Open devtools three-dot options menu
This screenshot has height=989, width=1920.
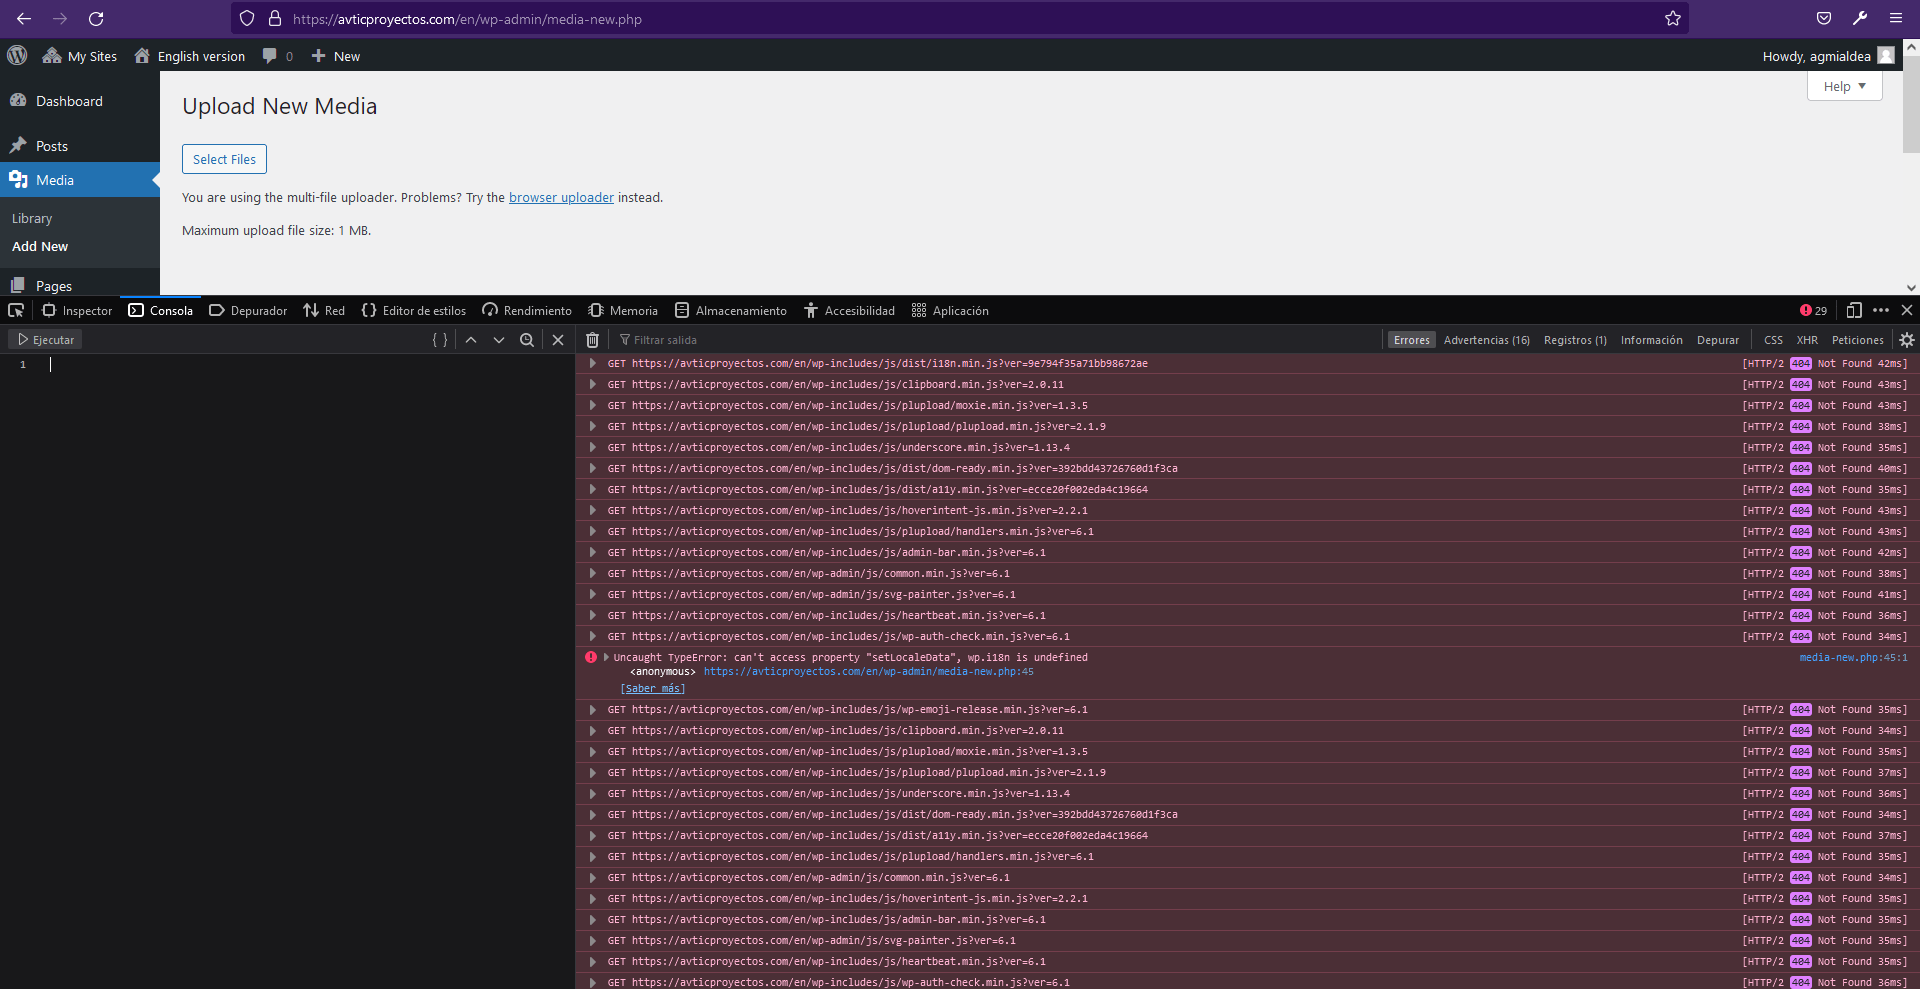pyautogui.click(x=1881, y=311)
